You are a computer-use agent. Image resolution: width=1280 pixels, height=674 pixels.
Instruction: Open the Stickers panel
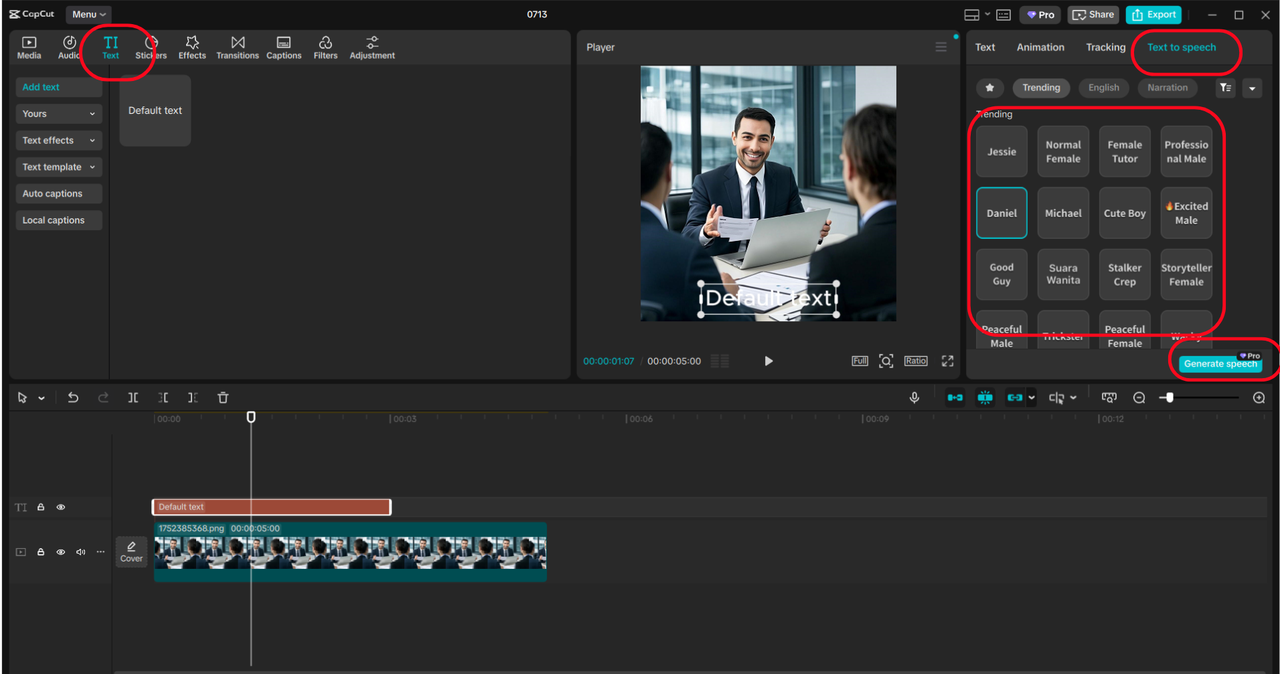151,47
